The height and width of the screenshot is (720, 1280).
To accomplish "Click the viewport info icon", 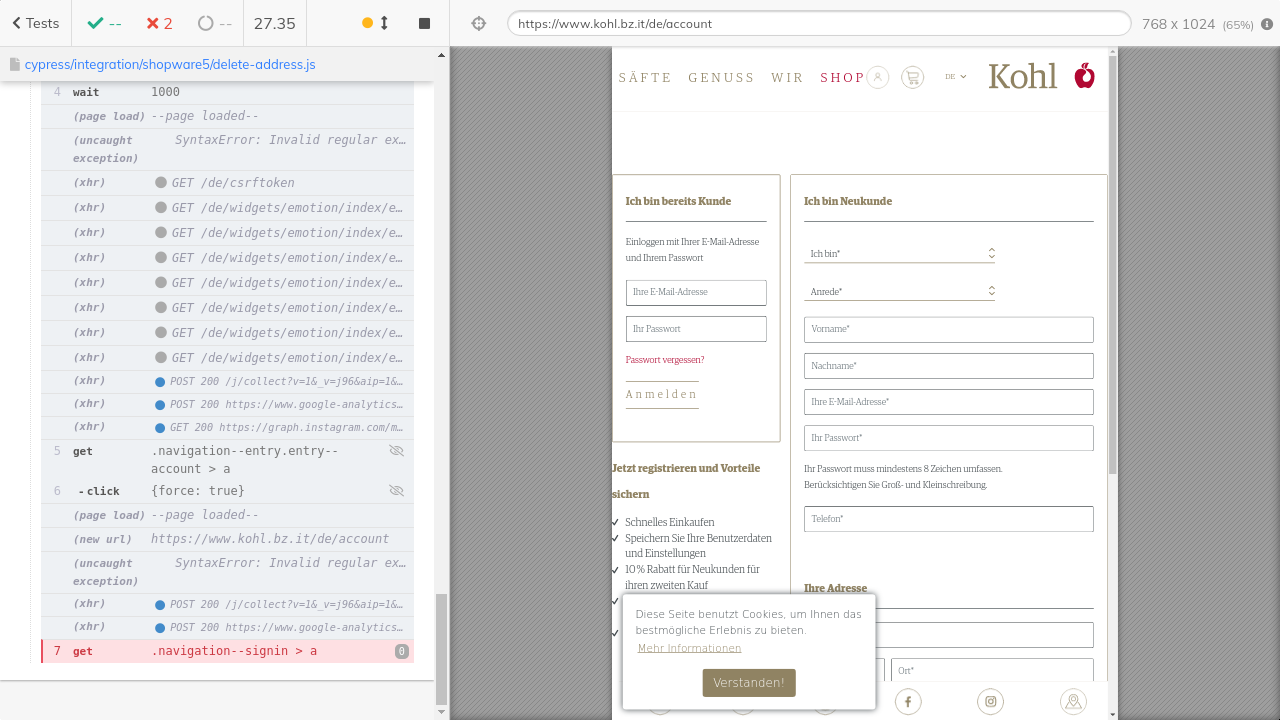I will click(x=1267, y=24).
